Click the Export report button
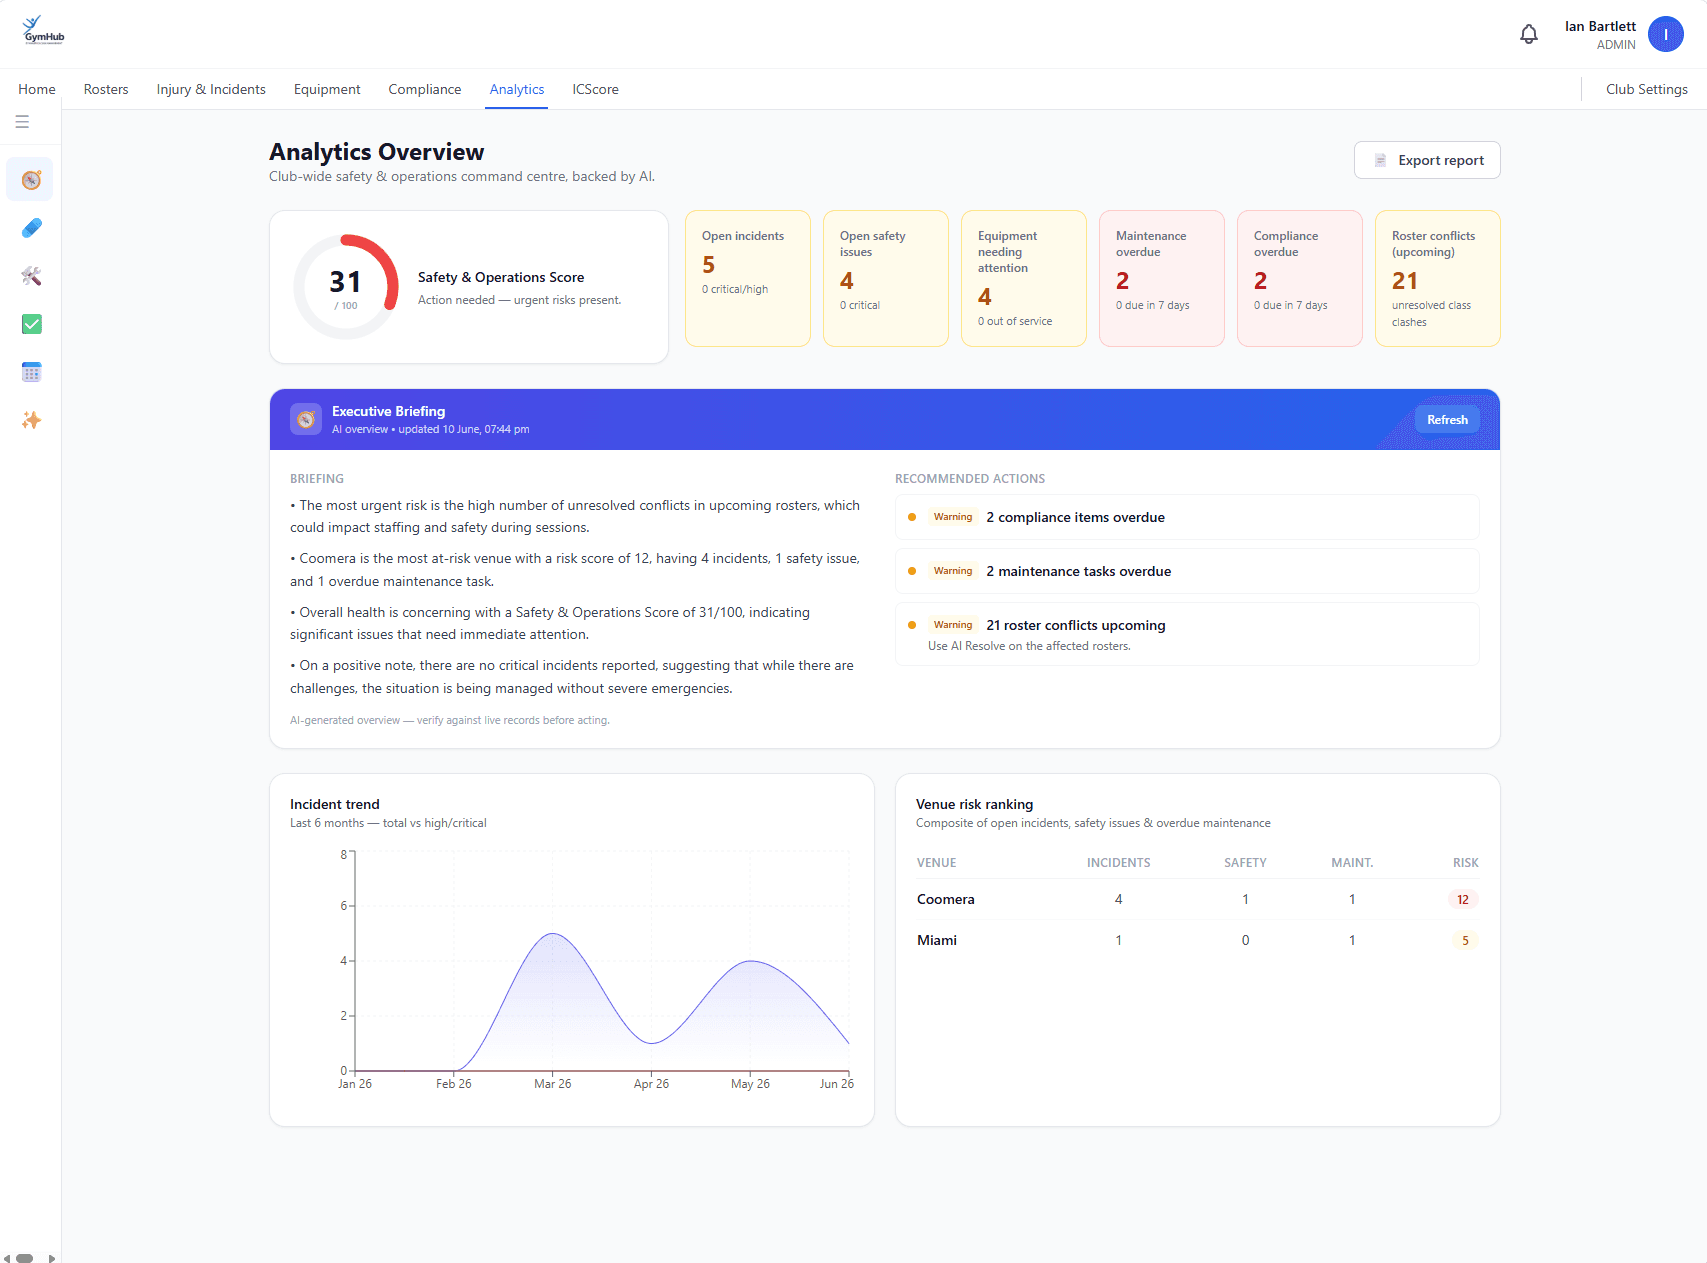The height and width of the screenshot is (1263, 1707). tap(1427, 160)
